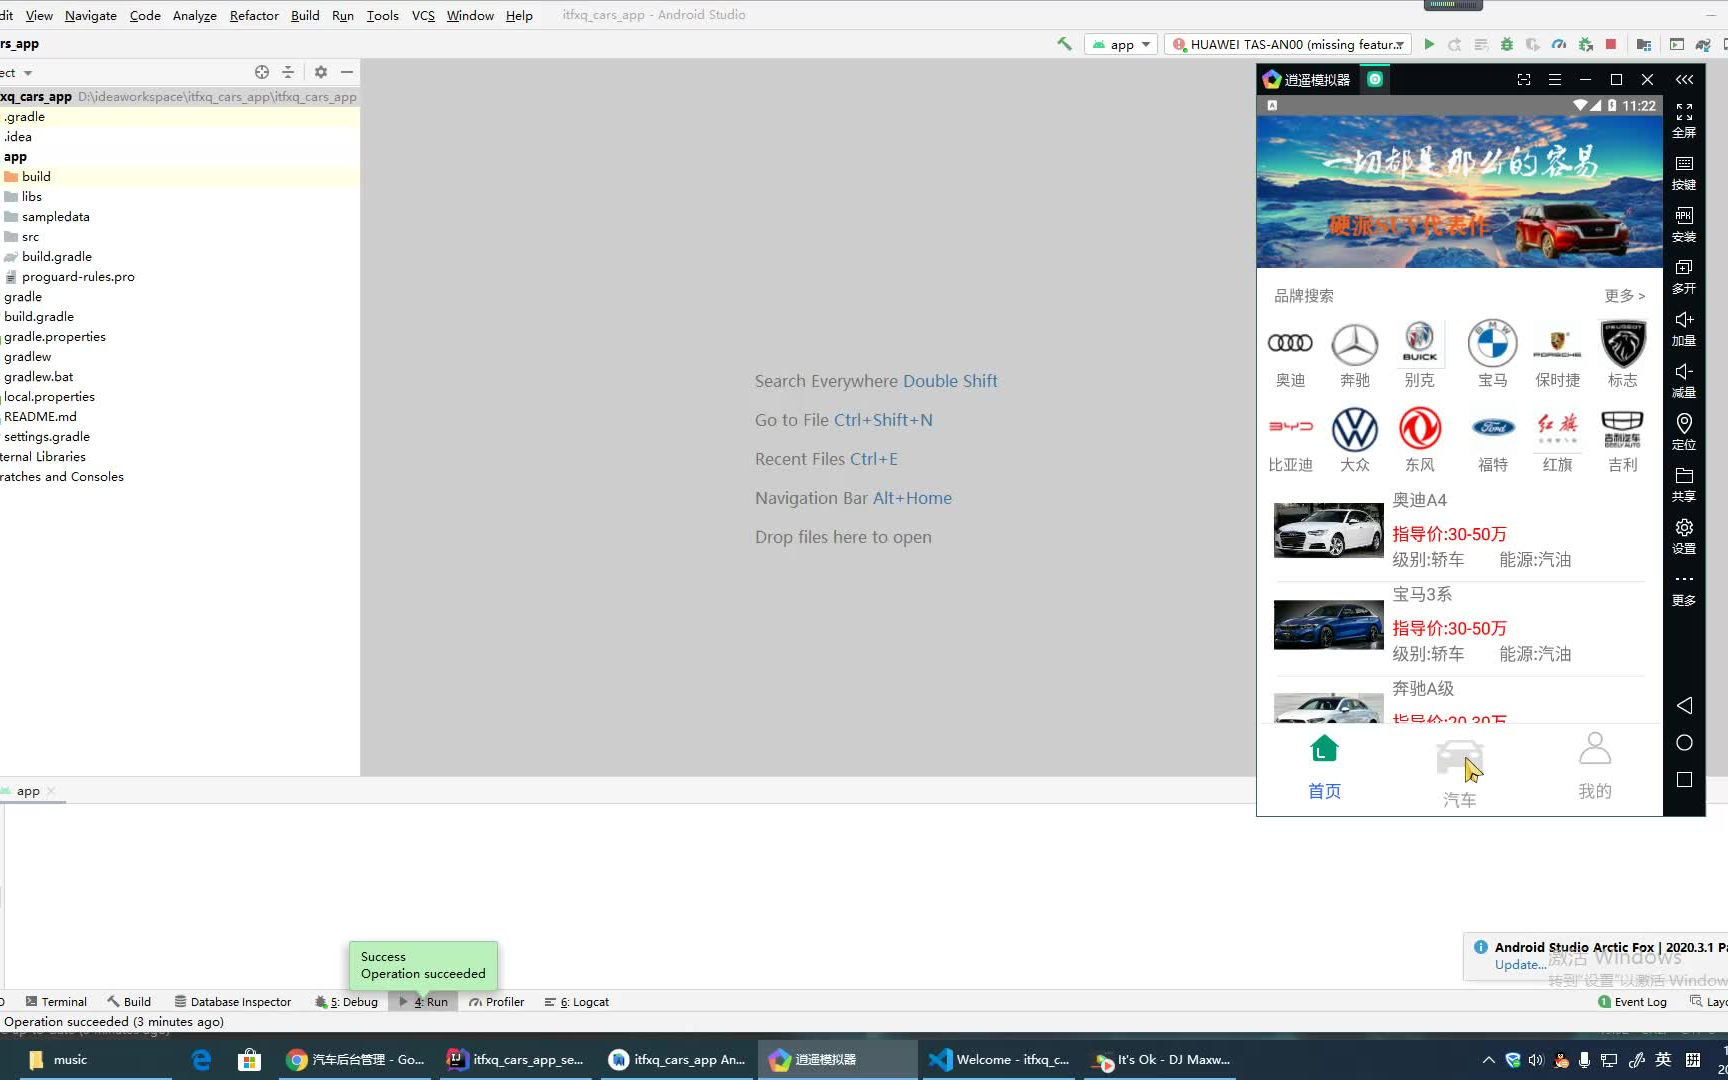Open the Profile app gauge icon

coord(1558,44)
